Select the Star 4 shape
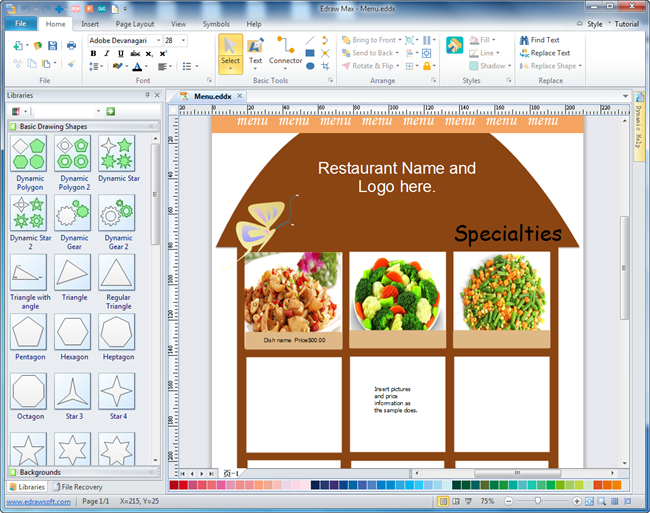650x513 pixels. [x=118, y=390]
